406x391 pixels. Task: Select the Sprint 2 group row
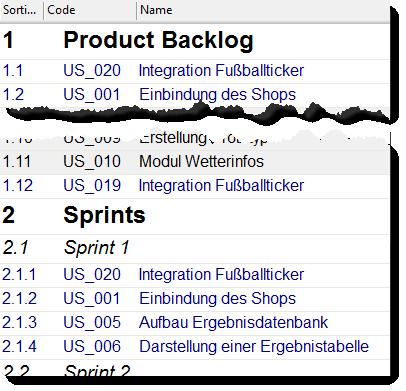[x=195, y=369]
